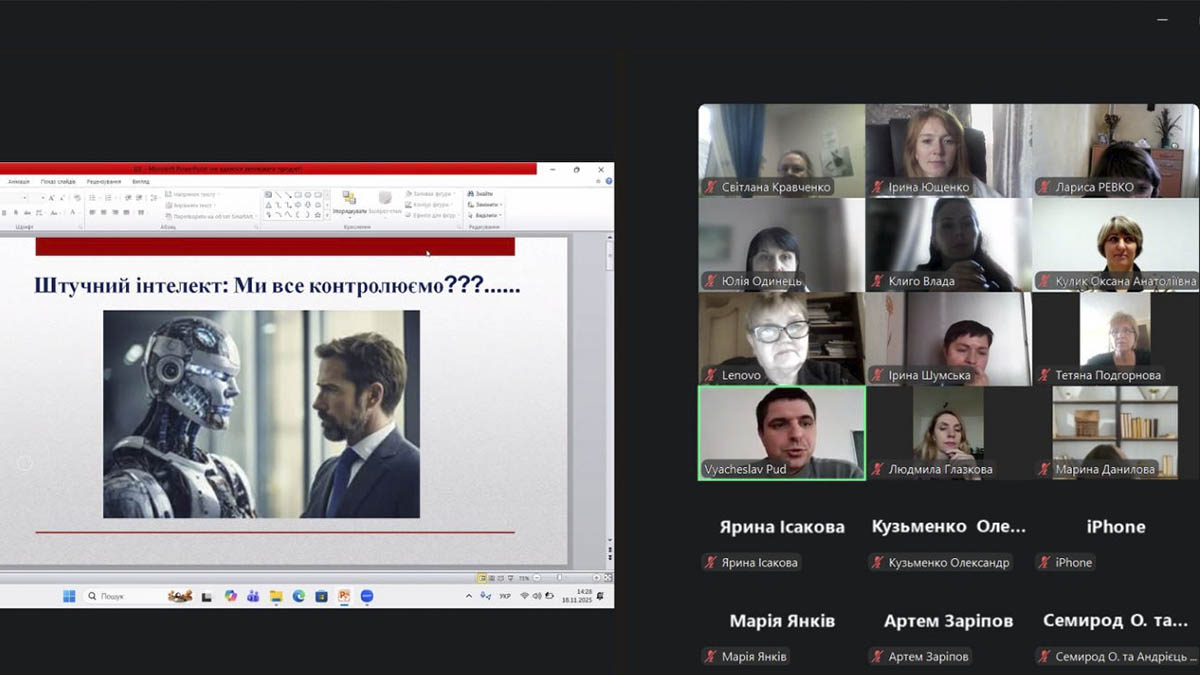This screenshot has height=675, width=1200.
Task: Show hidden system tray icons
Action: coord(469,596)
